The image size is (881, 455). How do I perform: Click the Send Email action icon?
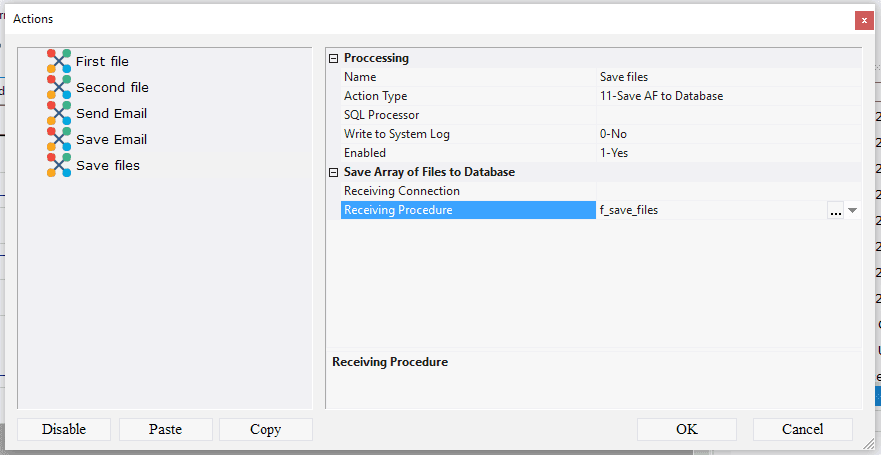point(59,113)
